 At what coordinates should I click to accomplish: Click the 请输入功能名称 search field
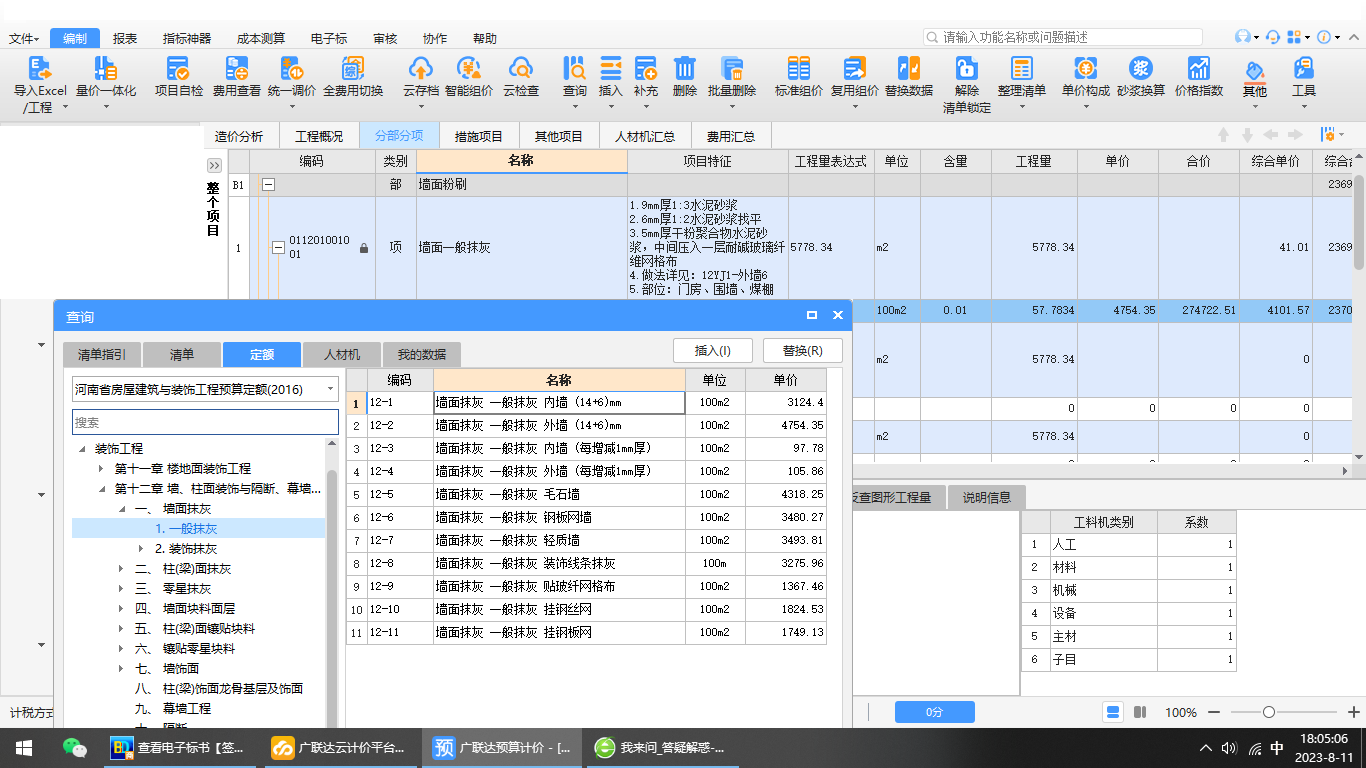[x=1062, y=37]
